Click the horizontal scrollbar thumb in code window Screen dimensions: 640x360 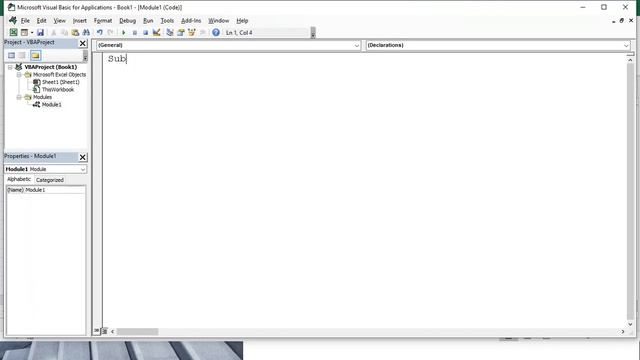[138, 332]
